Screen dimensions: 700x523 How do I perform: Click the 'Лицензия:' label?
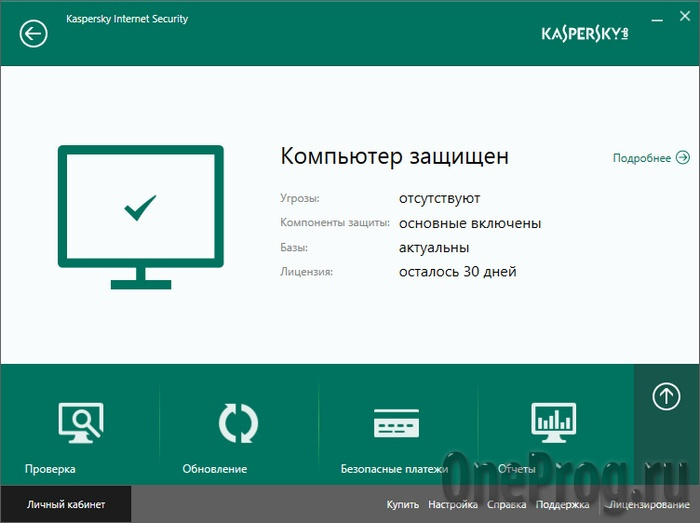coord(307,271)
